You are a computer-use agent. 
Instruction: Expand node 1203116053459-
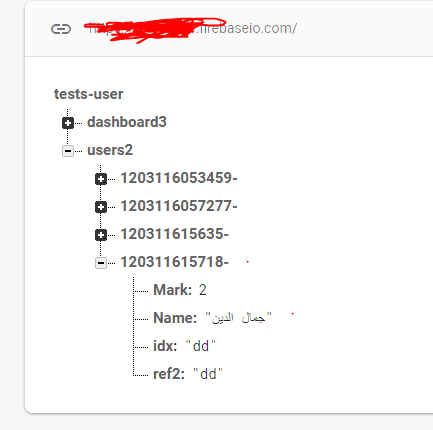[101, 179]
